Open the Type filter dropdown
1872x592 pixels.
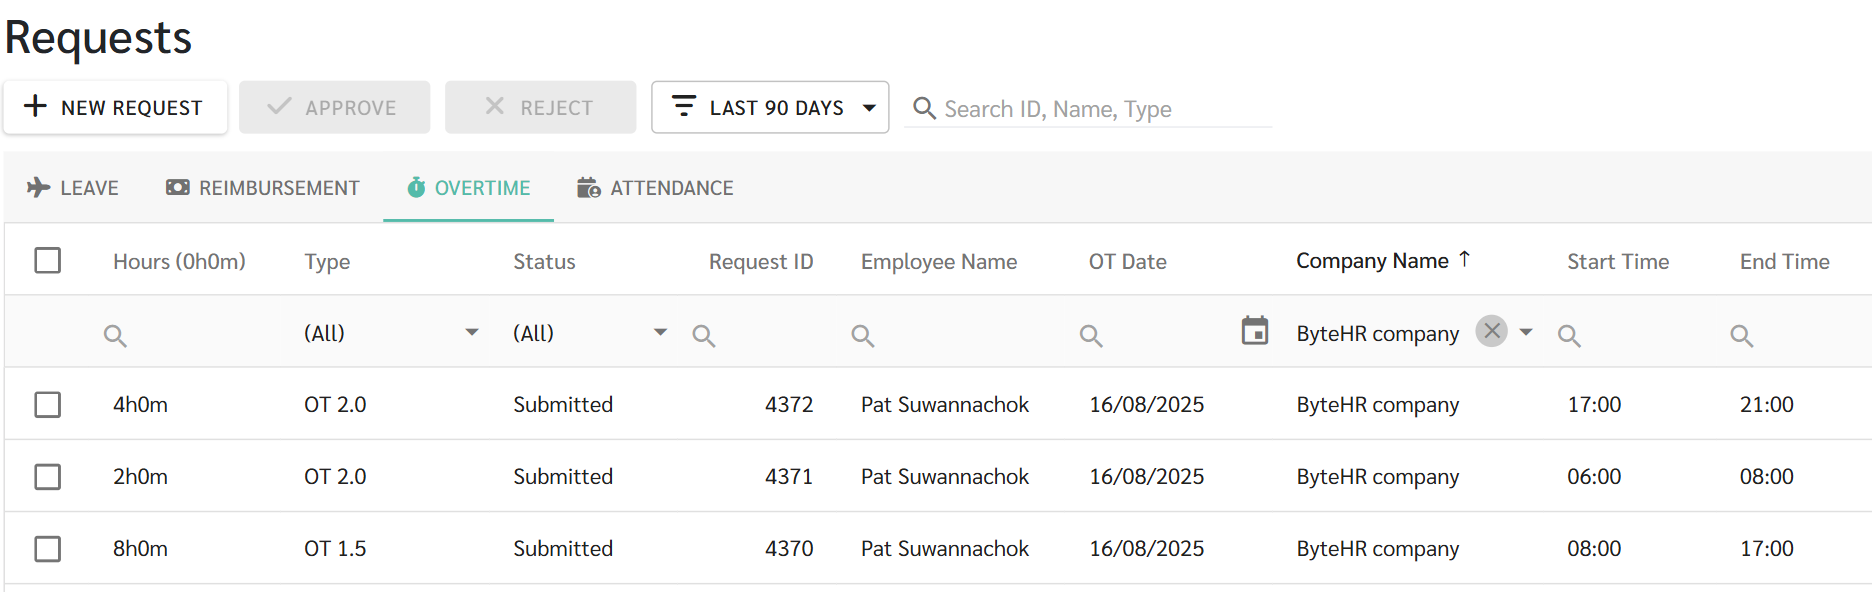pos(471,333)
